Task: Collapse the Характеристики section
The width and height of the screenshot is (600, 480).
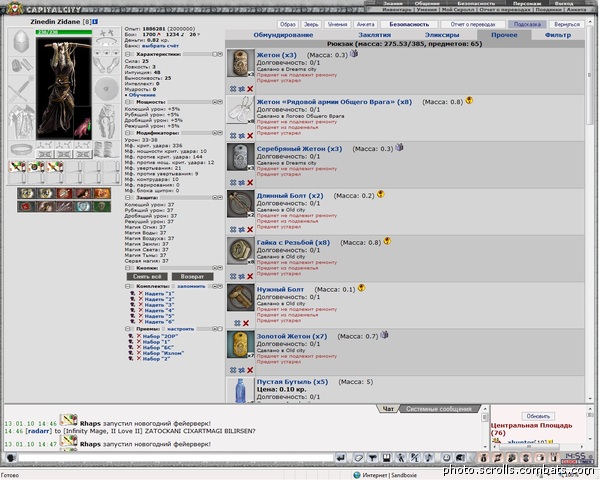Action: pos(128,54)
